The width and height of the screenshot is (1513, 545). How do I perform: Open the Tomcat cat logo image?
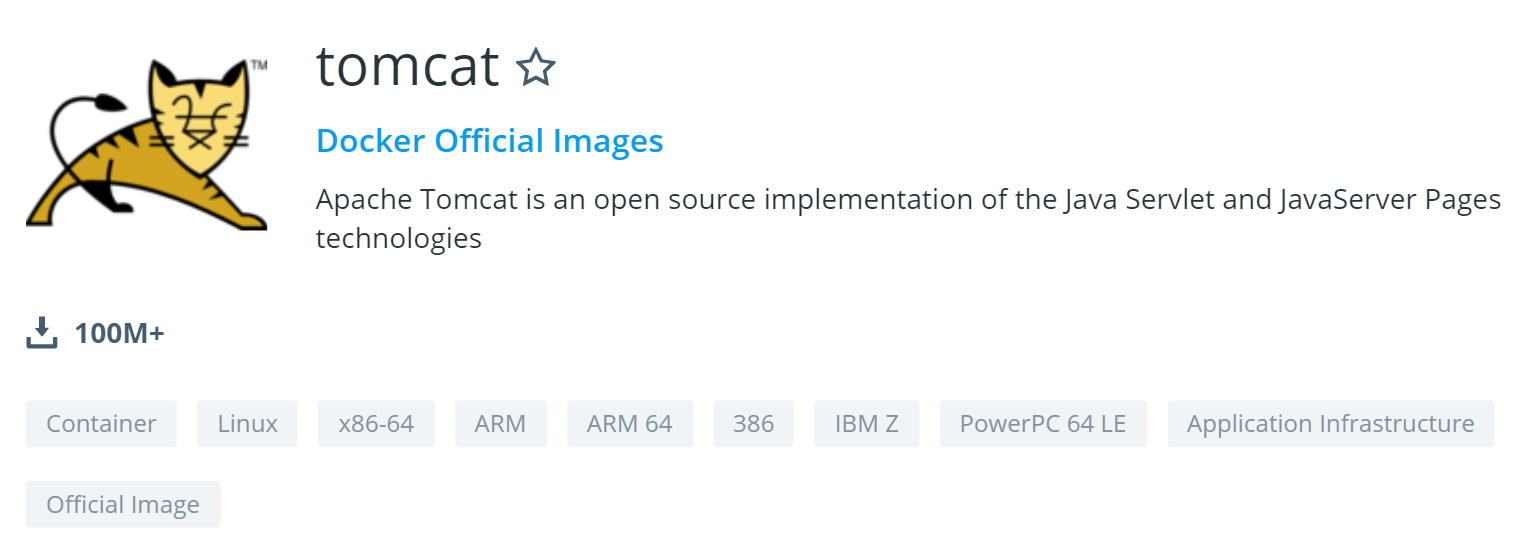click(x=147, y=144)
